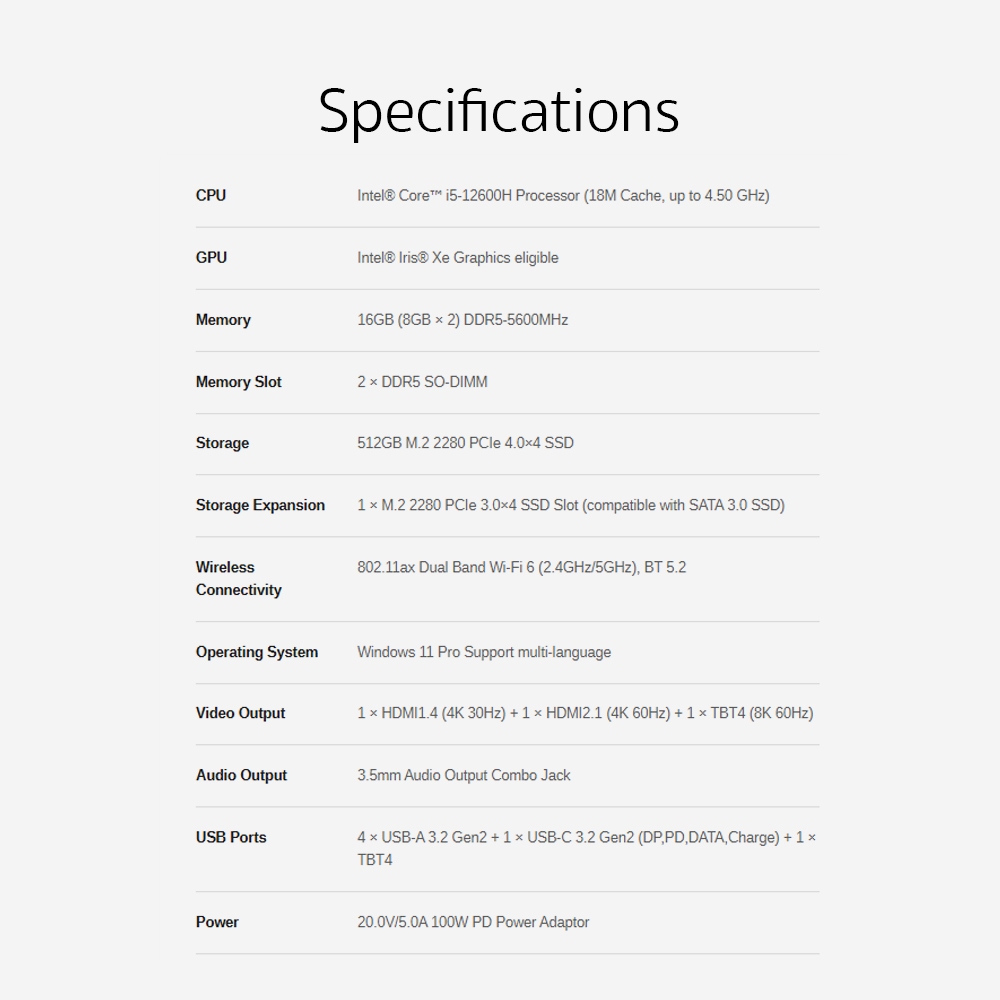Select the Memory Slot label
Viewport: 1000px width, 1000px height.
239,381
